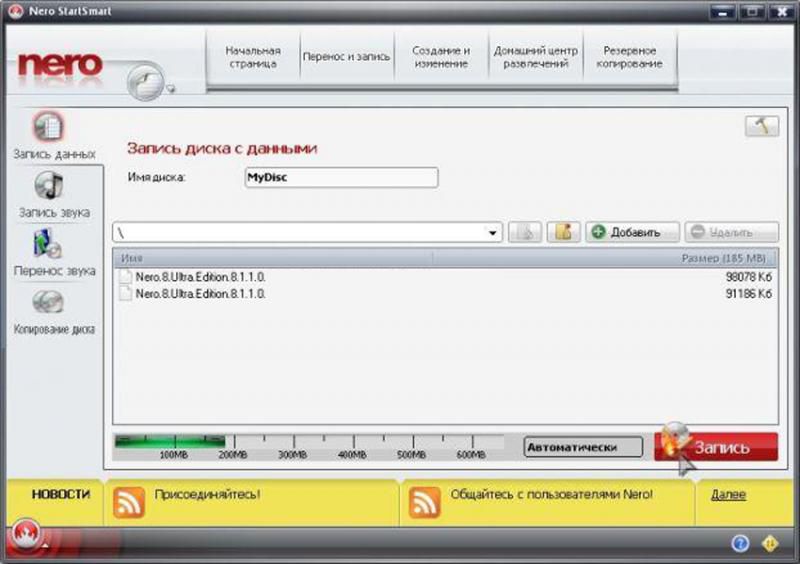
Task: Select the Запись данных disc icon
Action: coord(48,128)
